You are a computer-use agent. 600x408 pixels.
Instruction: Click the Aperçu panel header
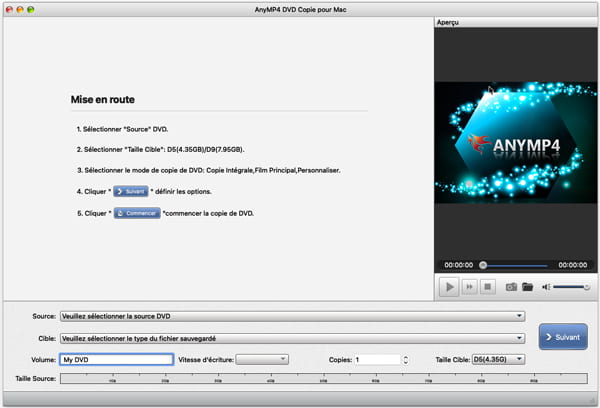pyautogui.click(x=516, y=22)
